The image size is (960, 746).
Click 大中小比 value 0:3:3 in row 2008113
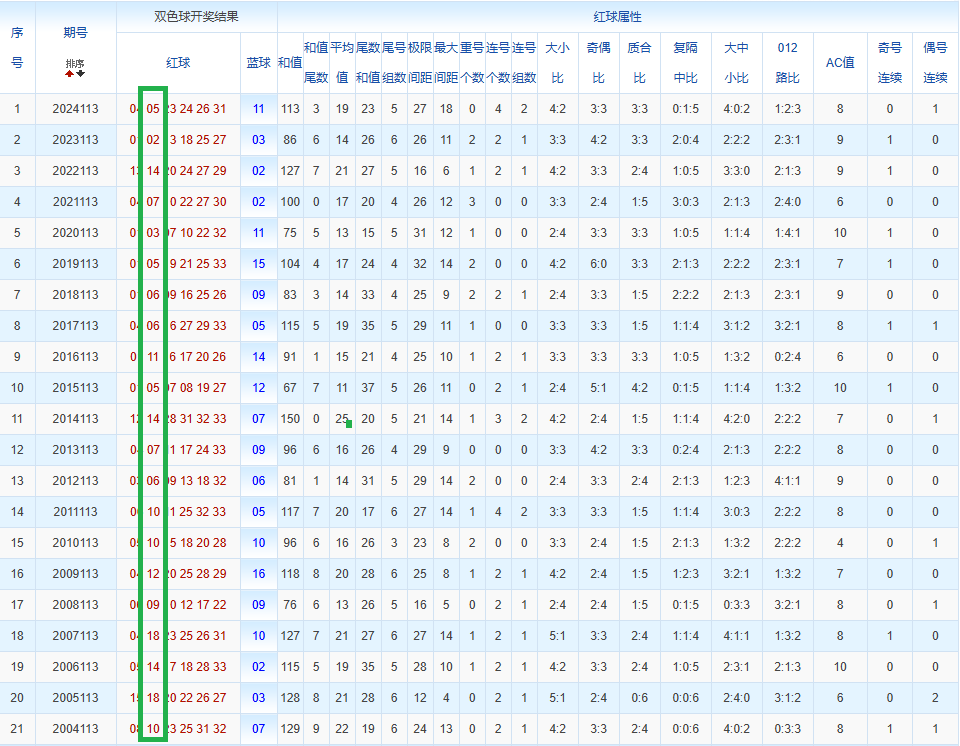click(737, 605)
